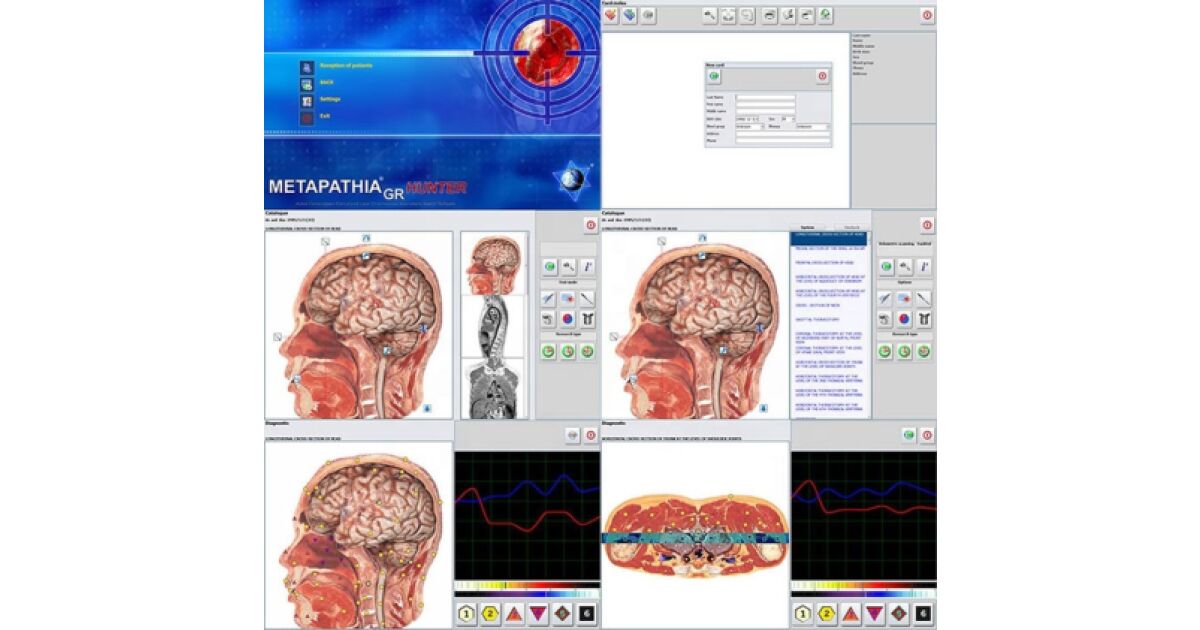1200x630 pixels.
Task: Click the red heart icon in Card index toolbar
Action: click(609, 15)
